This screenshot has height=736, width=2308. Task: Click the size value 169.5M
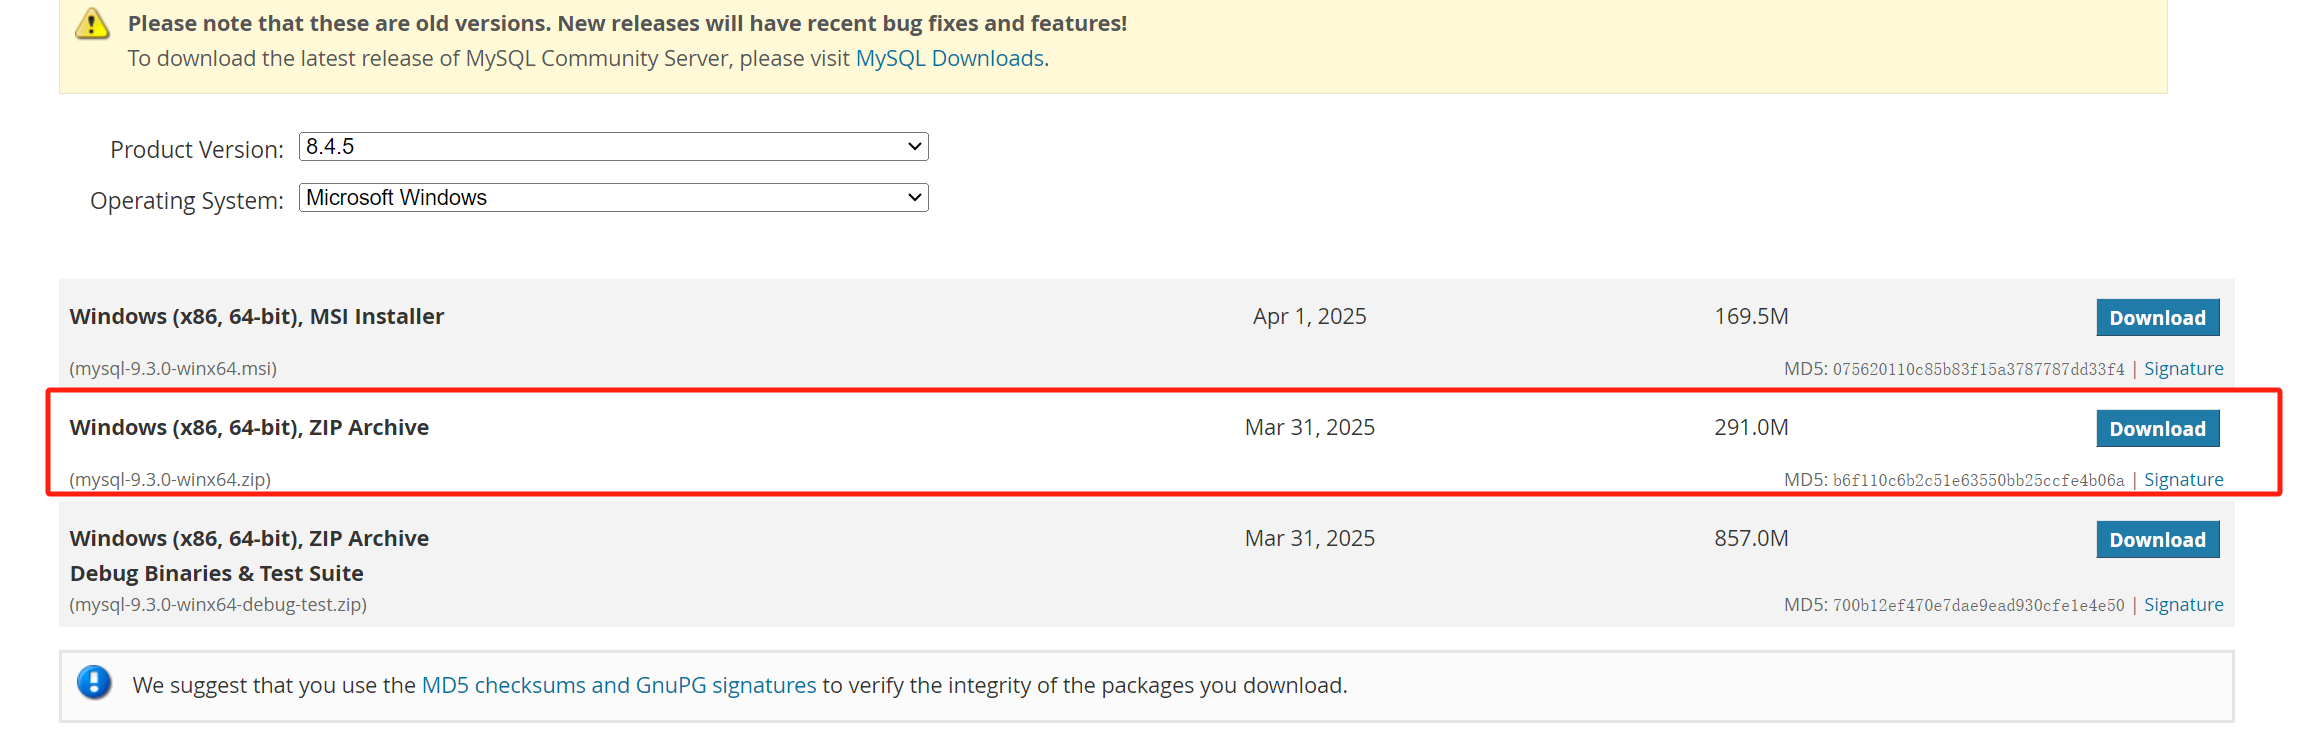[x=1752, y=316]
